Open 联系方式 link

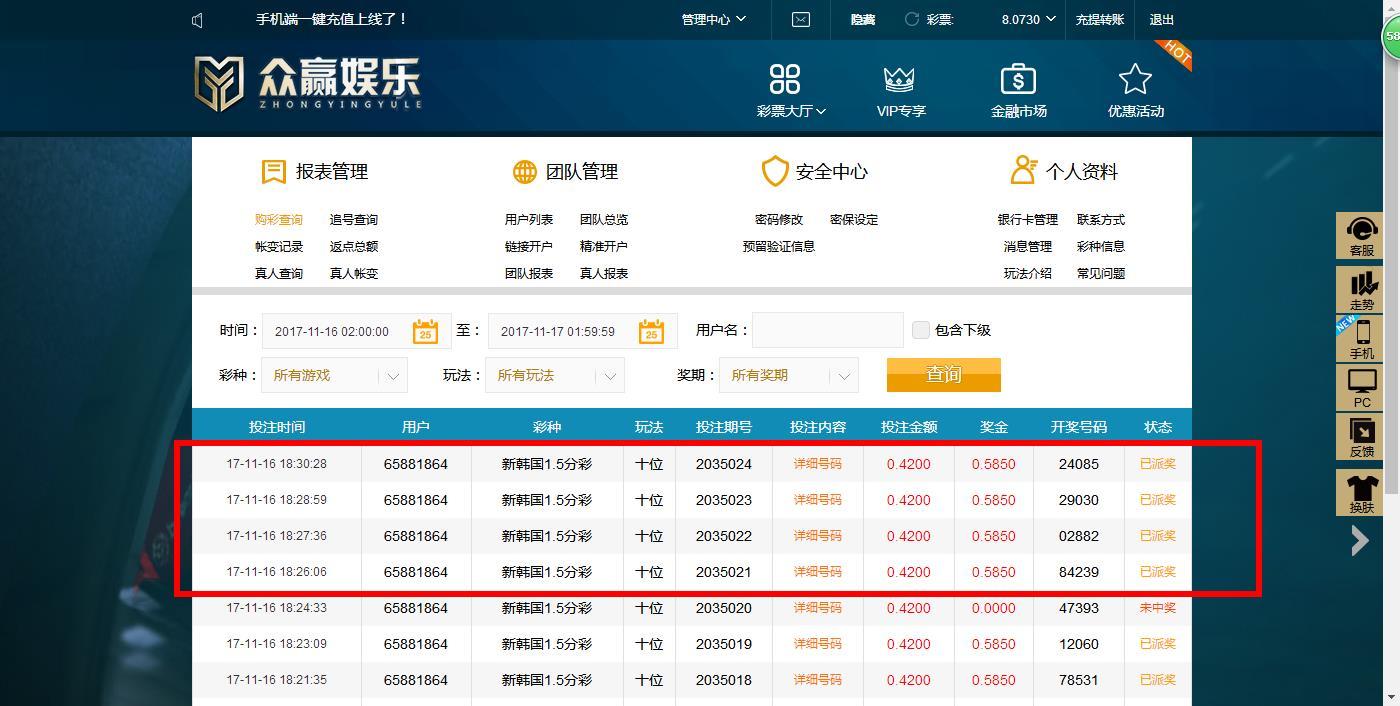tap(1101, 220)
